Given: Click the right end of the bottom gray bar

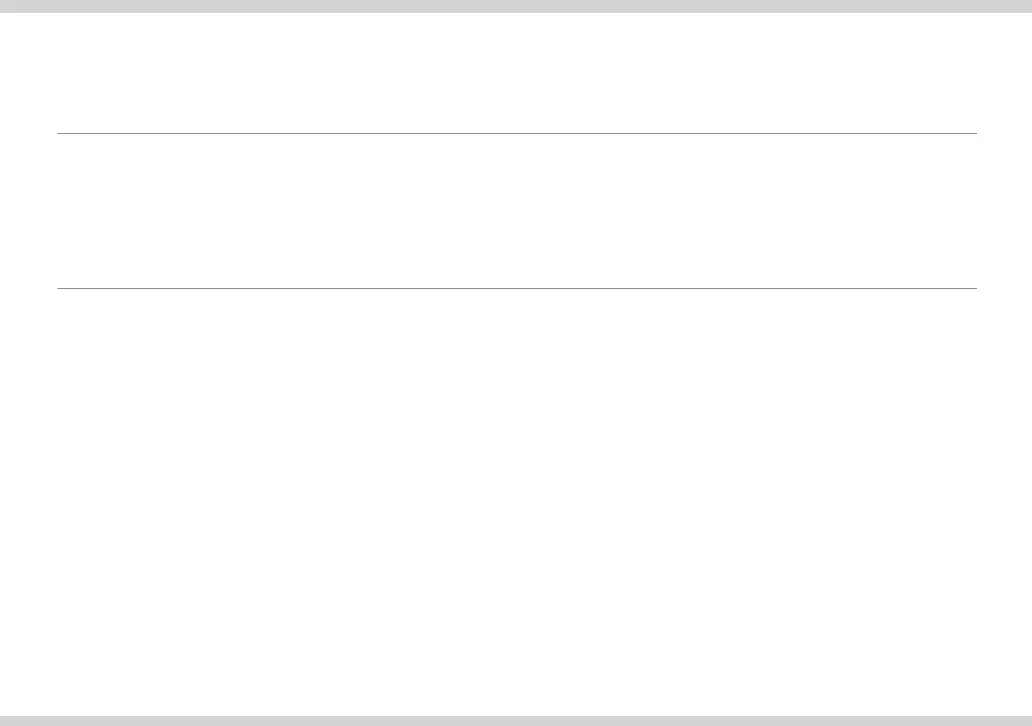Looking at the screenshot, I should click(1026, 720).
